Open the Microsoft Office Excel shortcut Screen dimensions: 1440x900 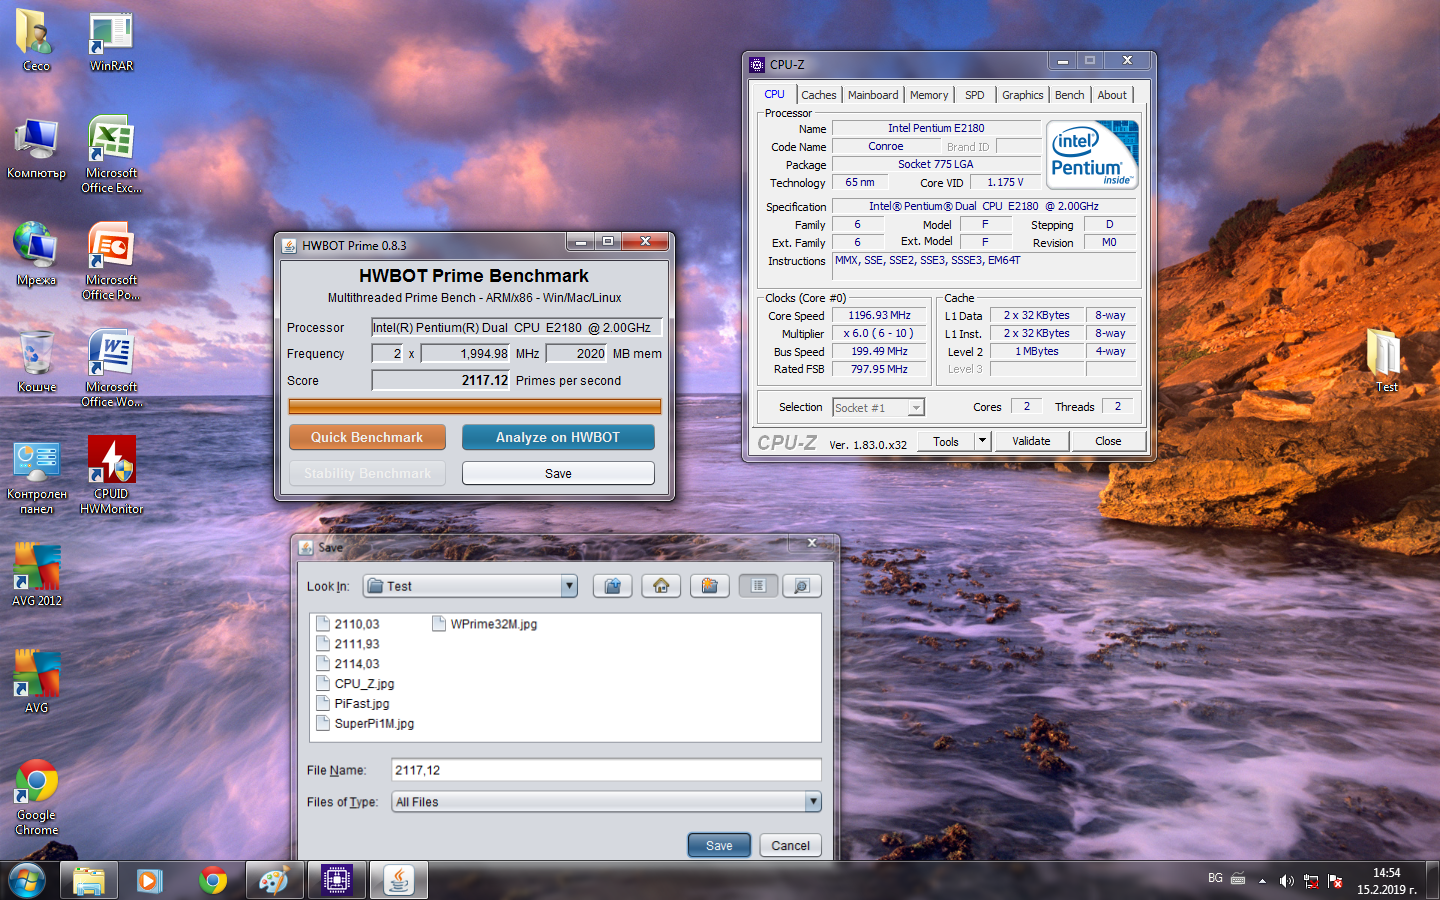coord(111,154)
